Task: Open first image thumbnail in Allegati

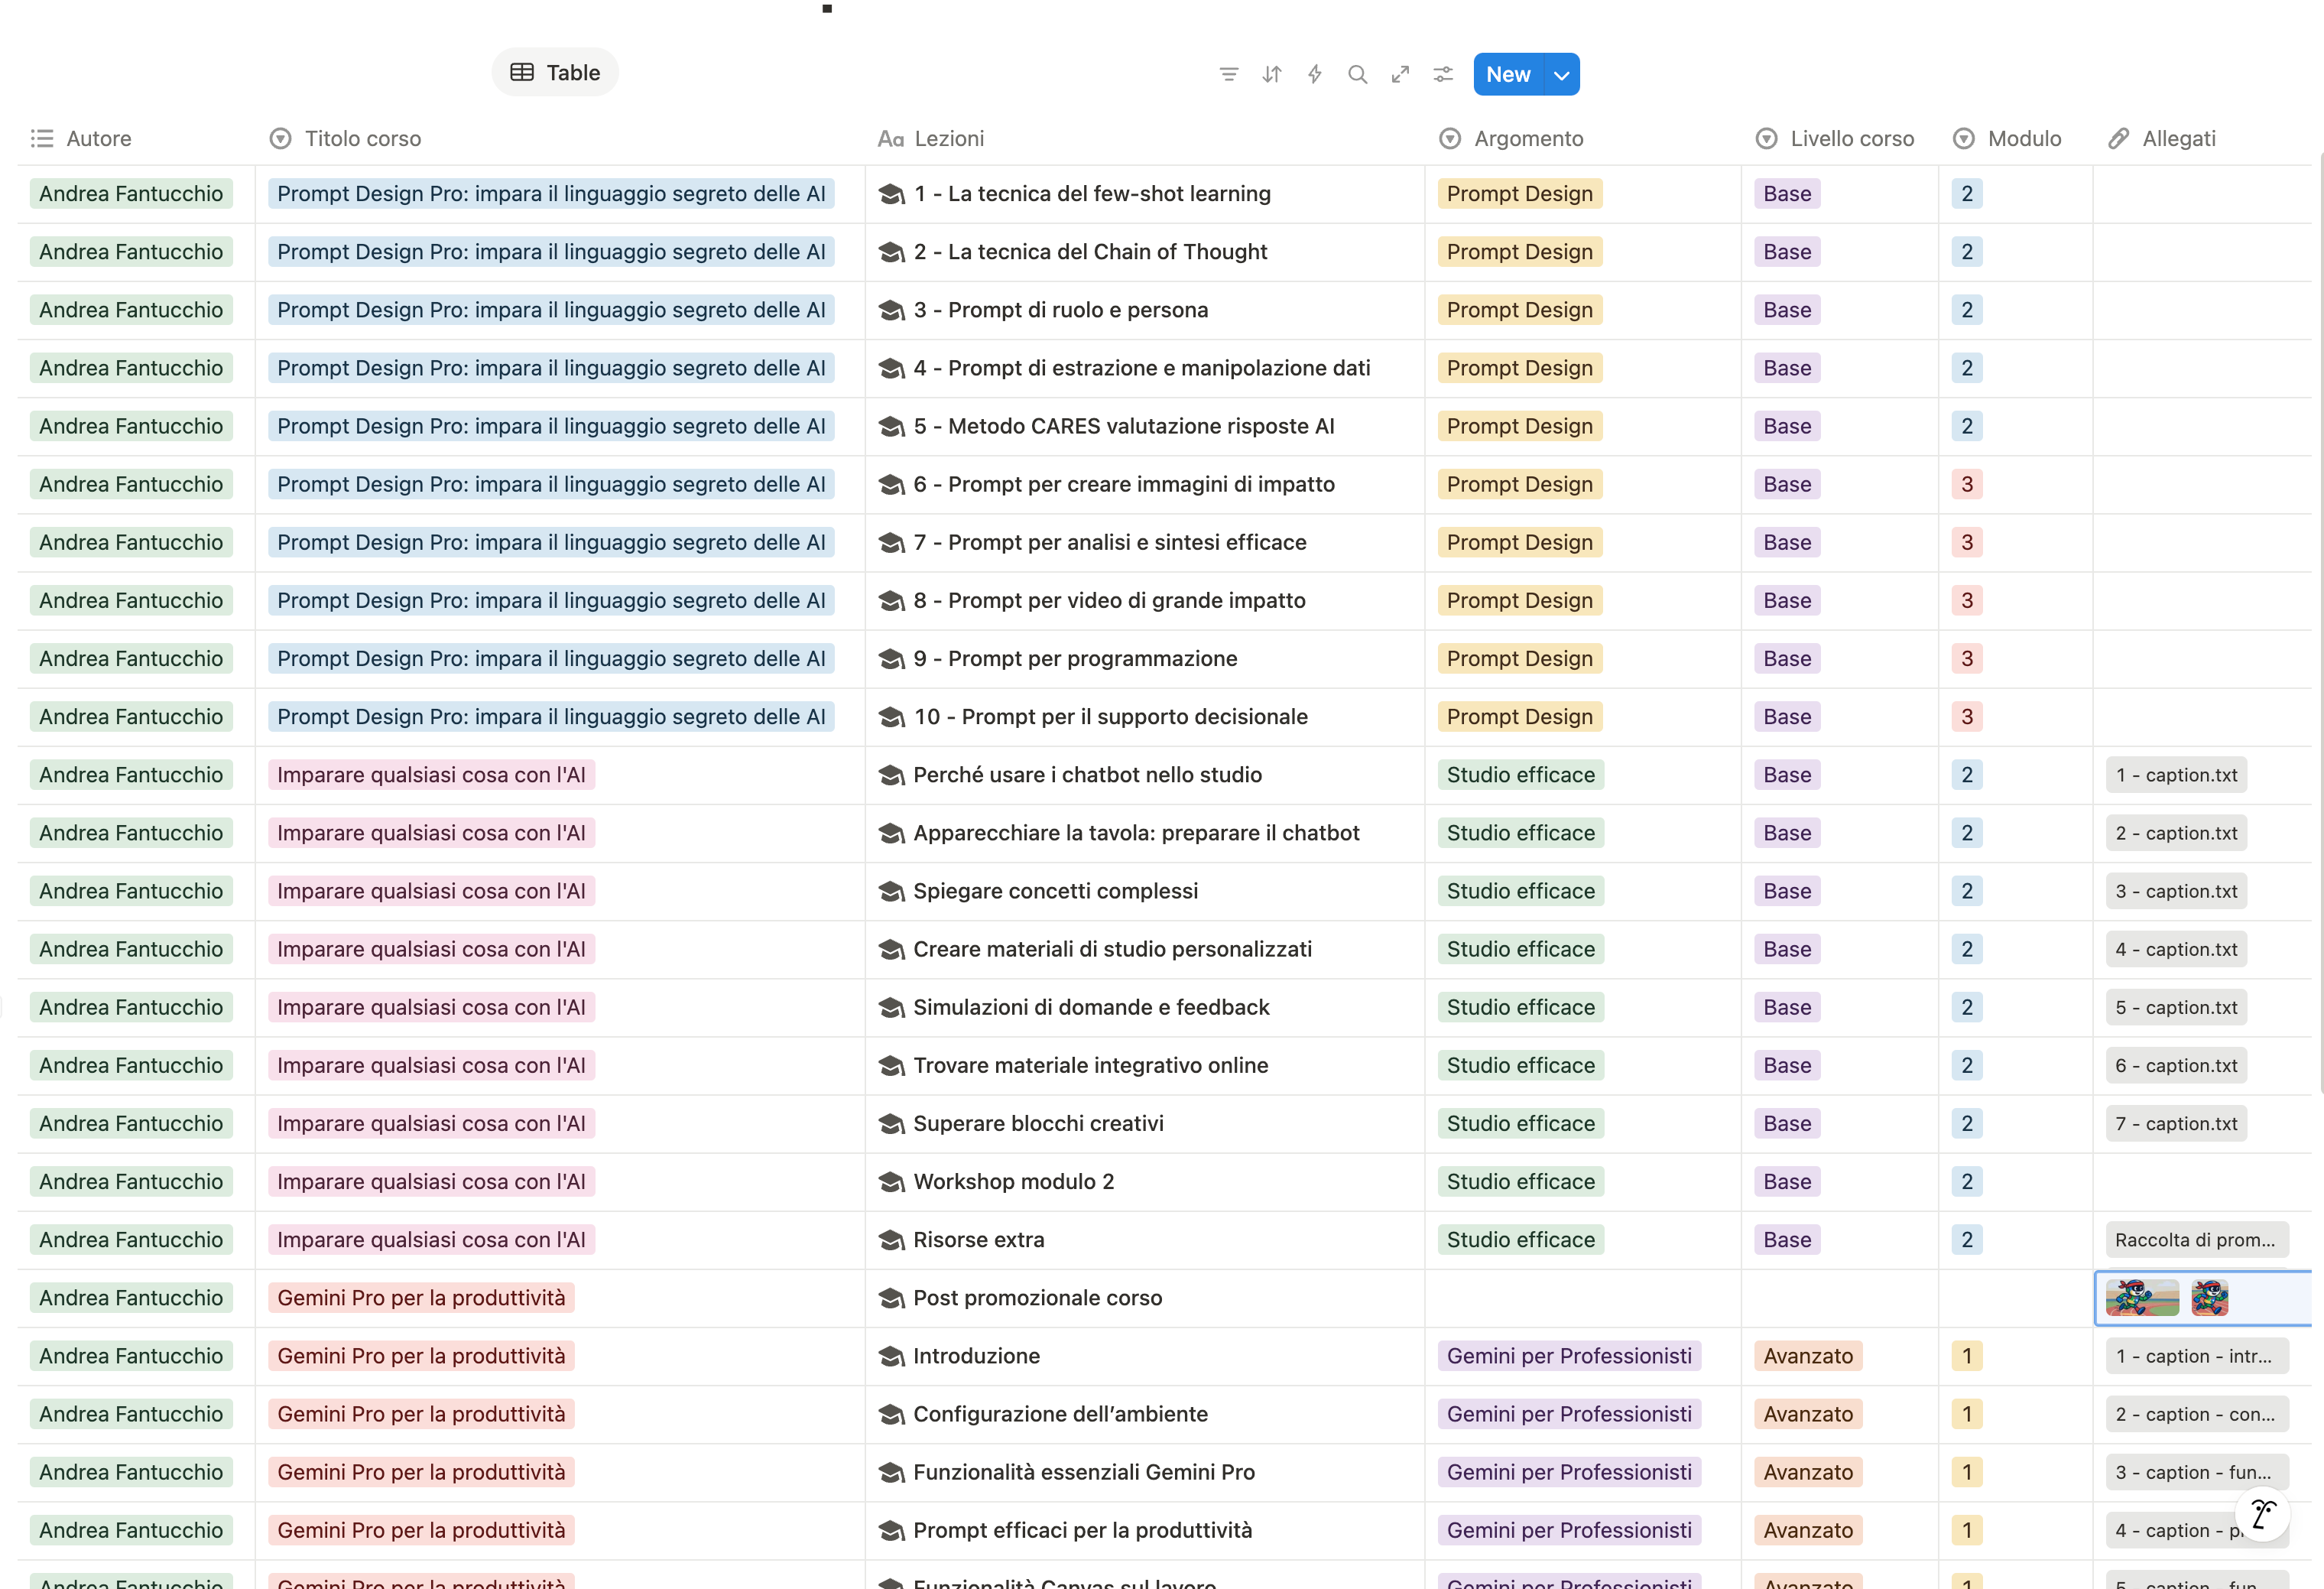Action: click(x=2141, y=1298)
